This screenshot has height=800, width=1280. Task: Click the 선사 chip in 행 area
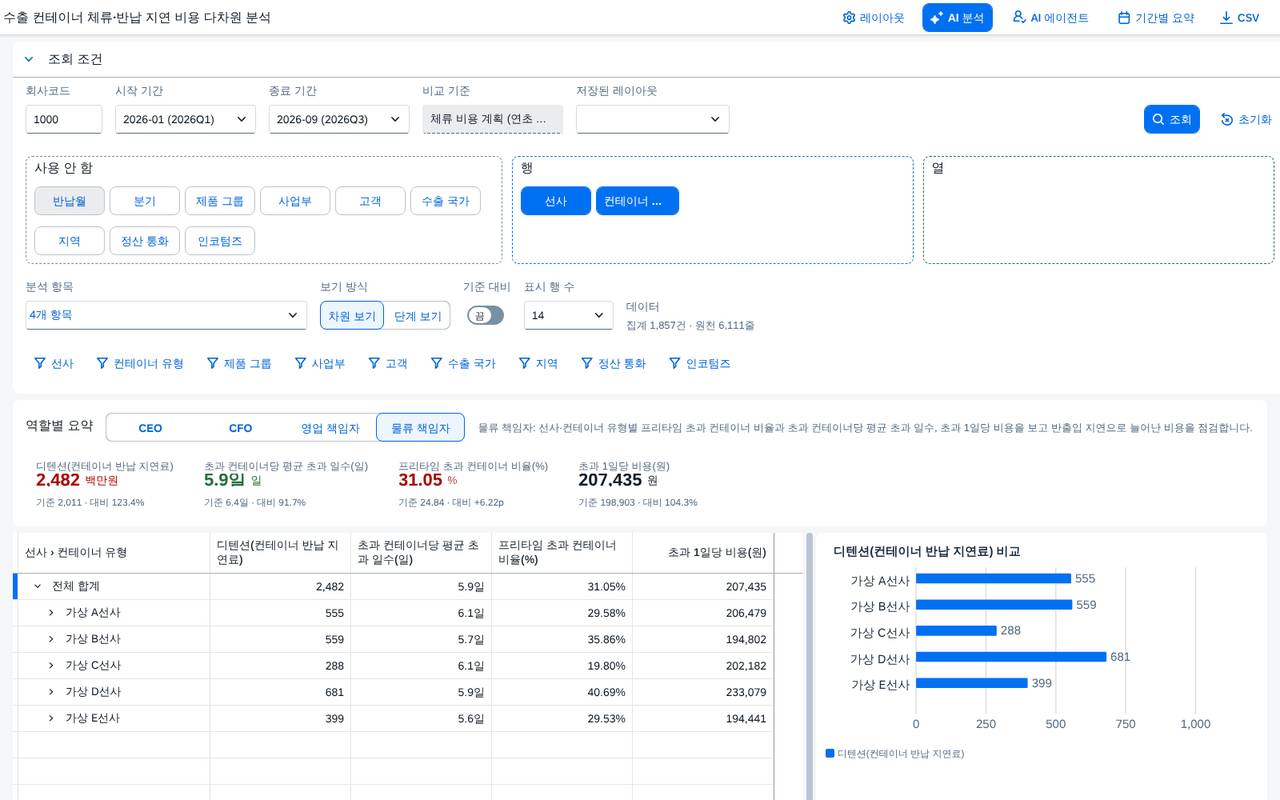(556, 201)
